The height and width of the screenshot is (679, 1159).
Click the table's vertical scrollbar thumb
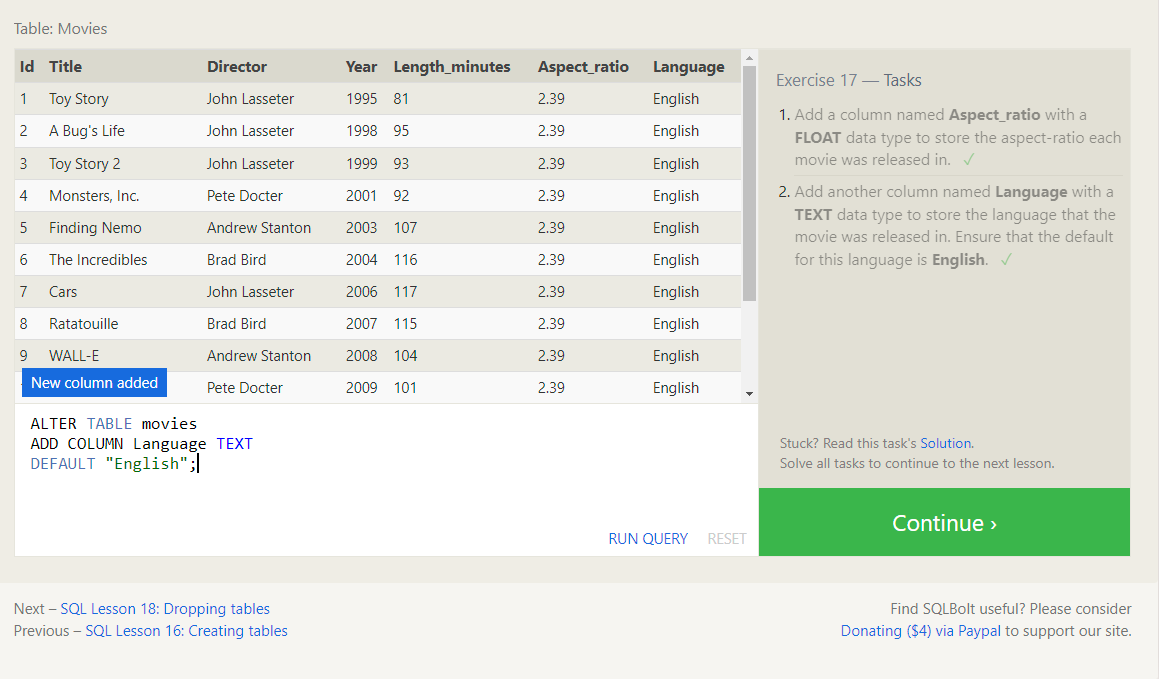[x=750, y=183]
